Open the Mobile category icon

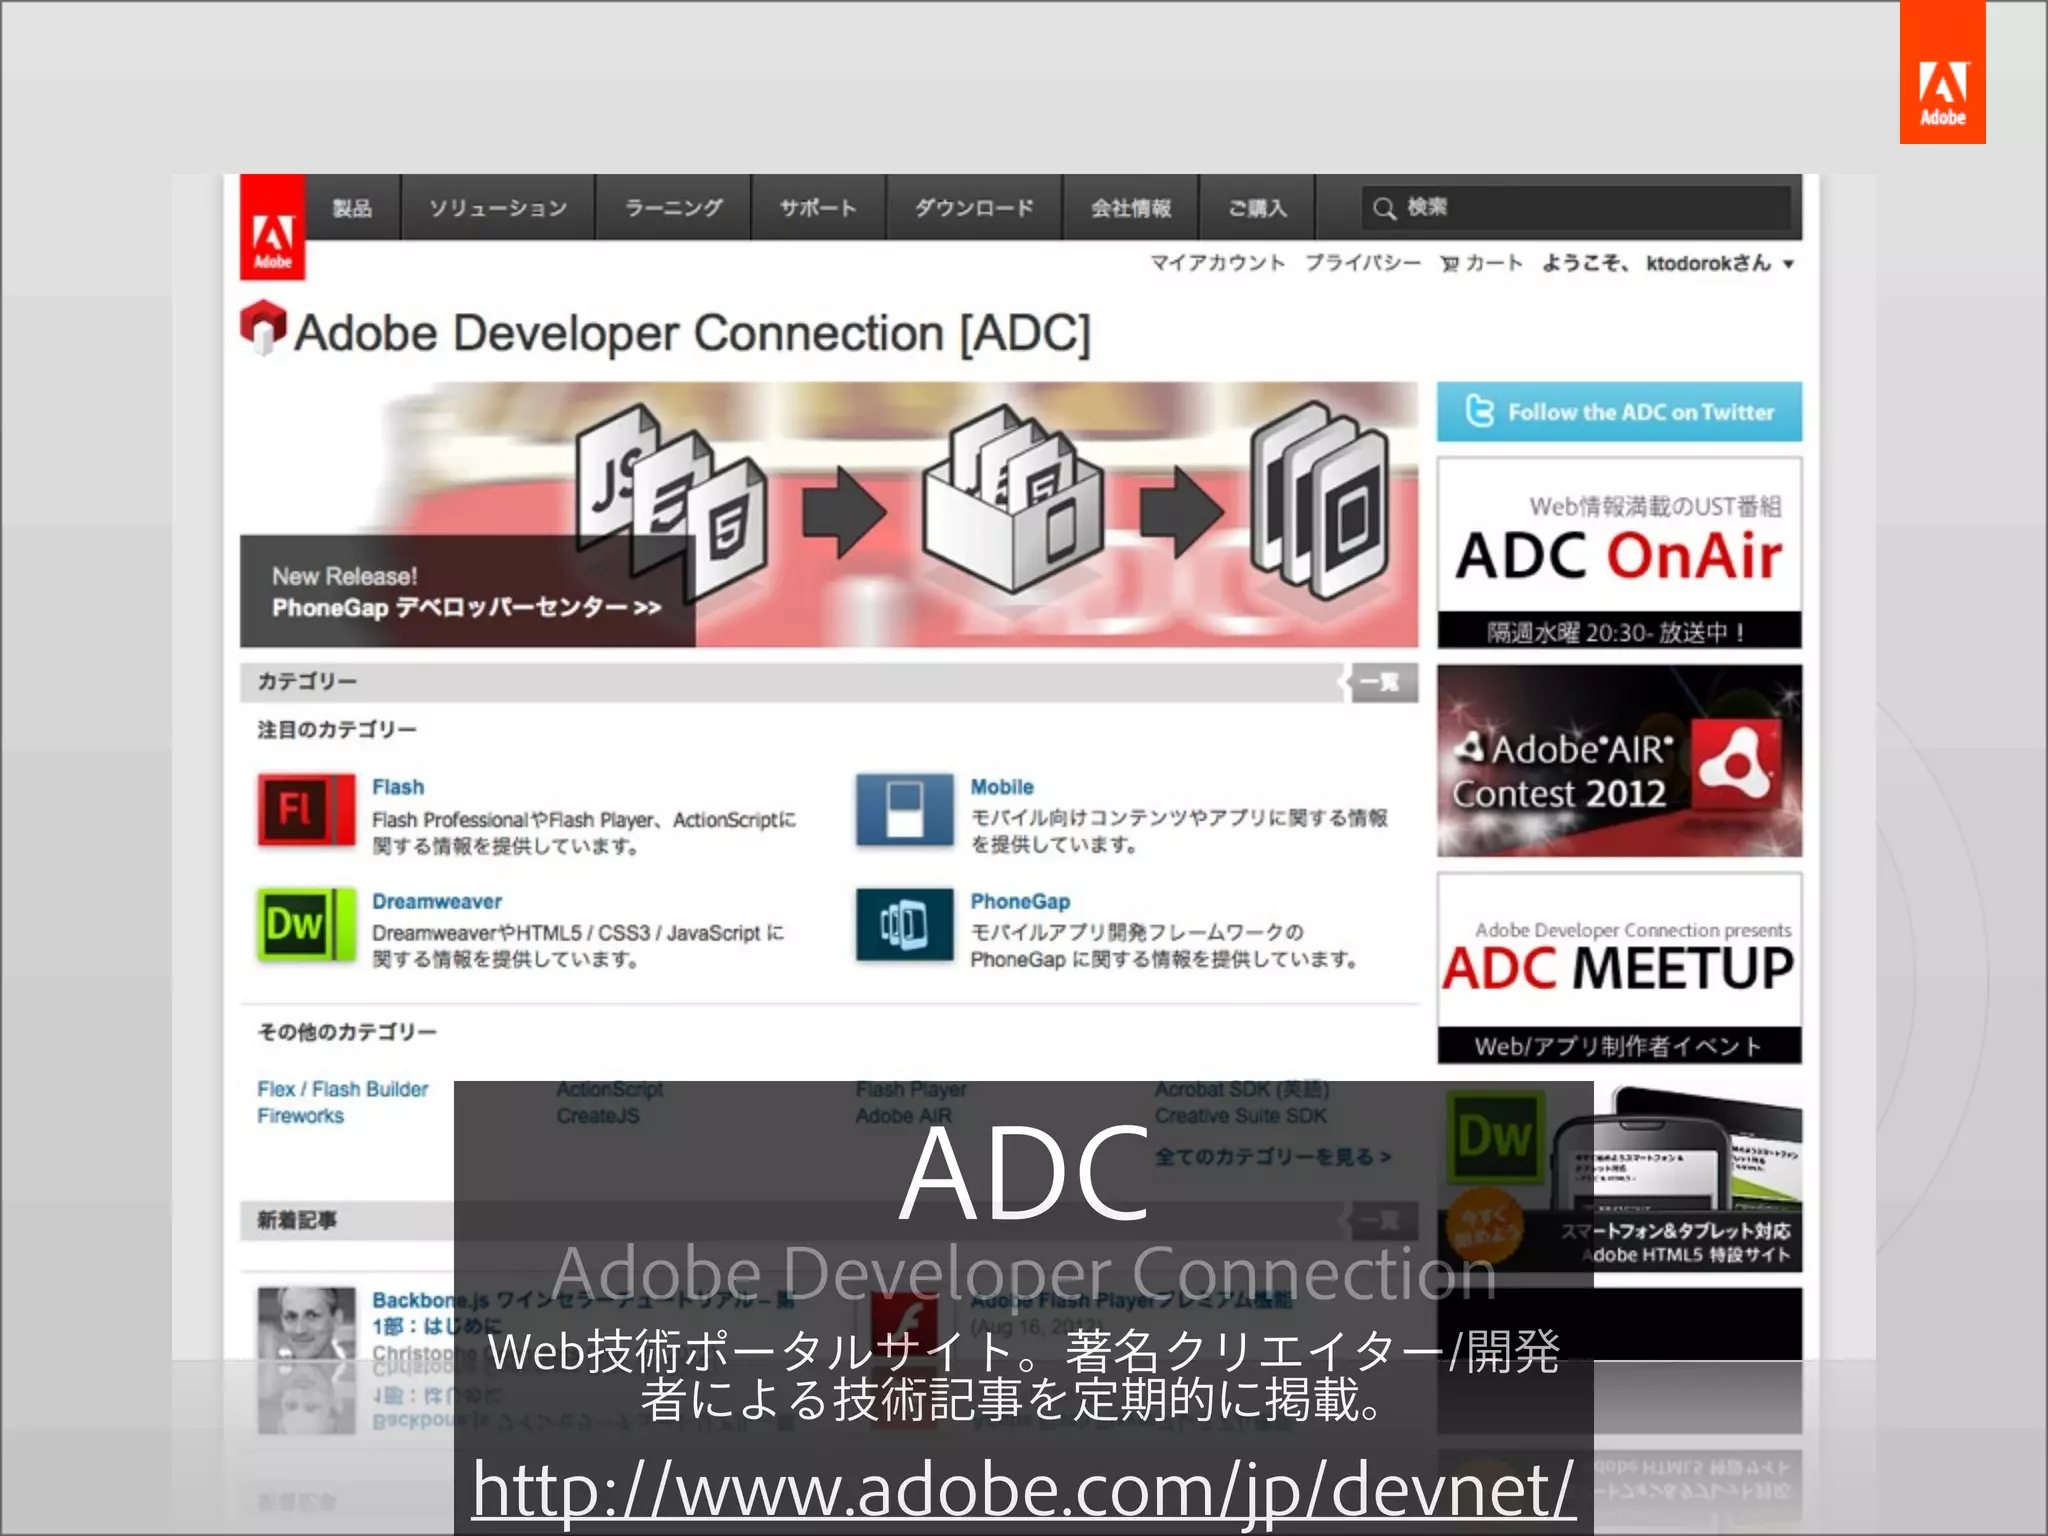click(904, 810)
